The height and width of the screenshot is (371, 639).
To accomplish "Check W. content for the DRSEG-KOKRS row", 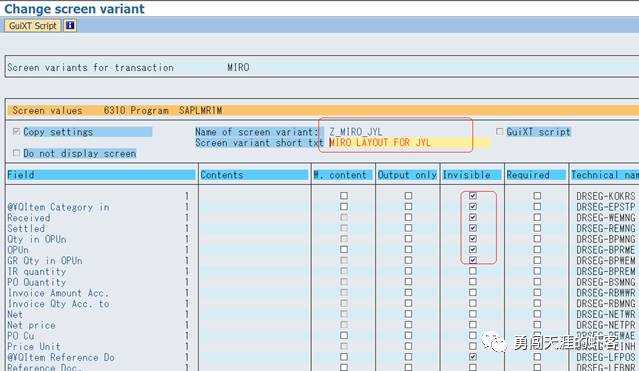I will pos(344,196).
